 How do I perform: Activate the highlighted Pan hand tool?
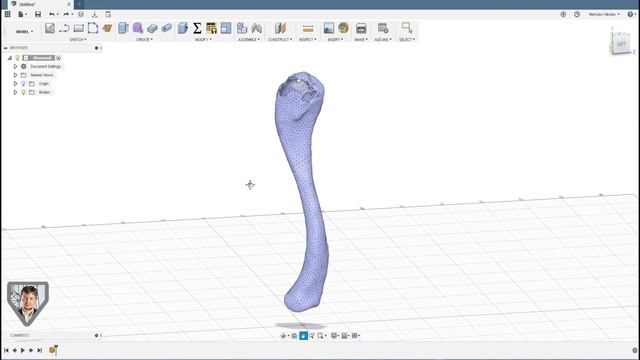click(303, 336)
